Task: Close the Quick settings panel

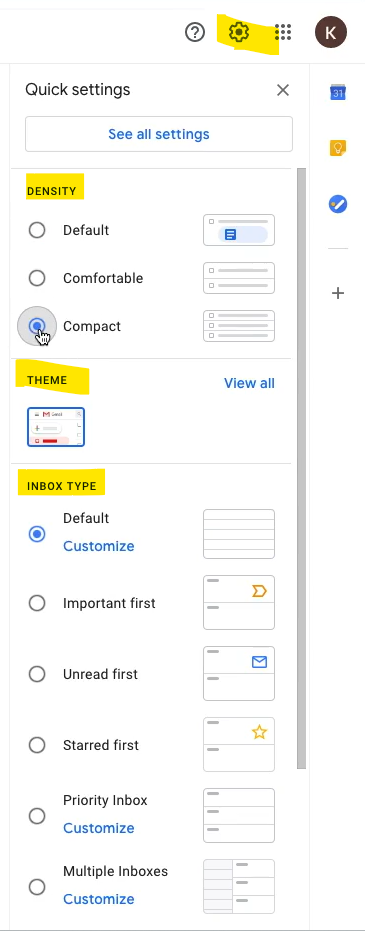Action: [283, 90]
